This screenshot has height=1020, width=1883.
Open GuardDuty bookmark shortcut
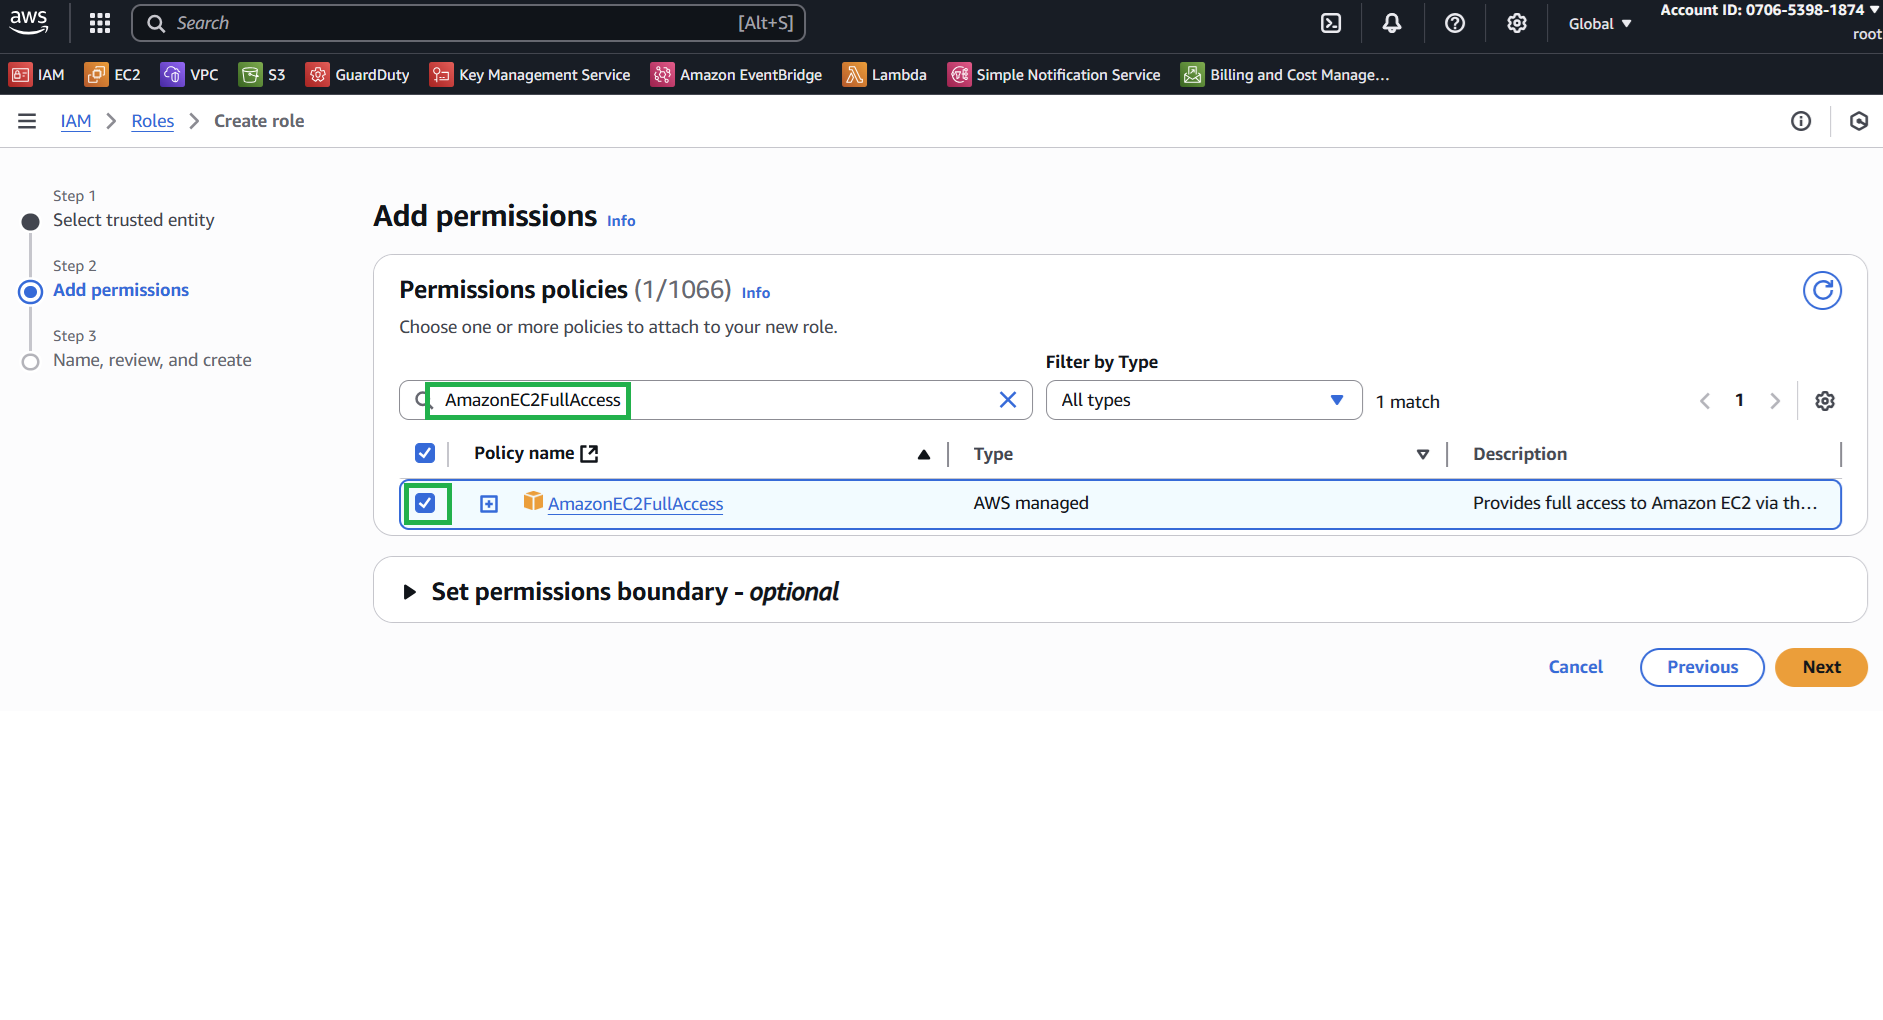pyautogui.click(x=358, y=75)
